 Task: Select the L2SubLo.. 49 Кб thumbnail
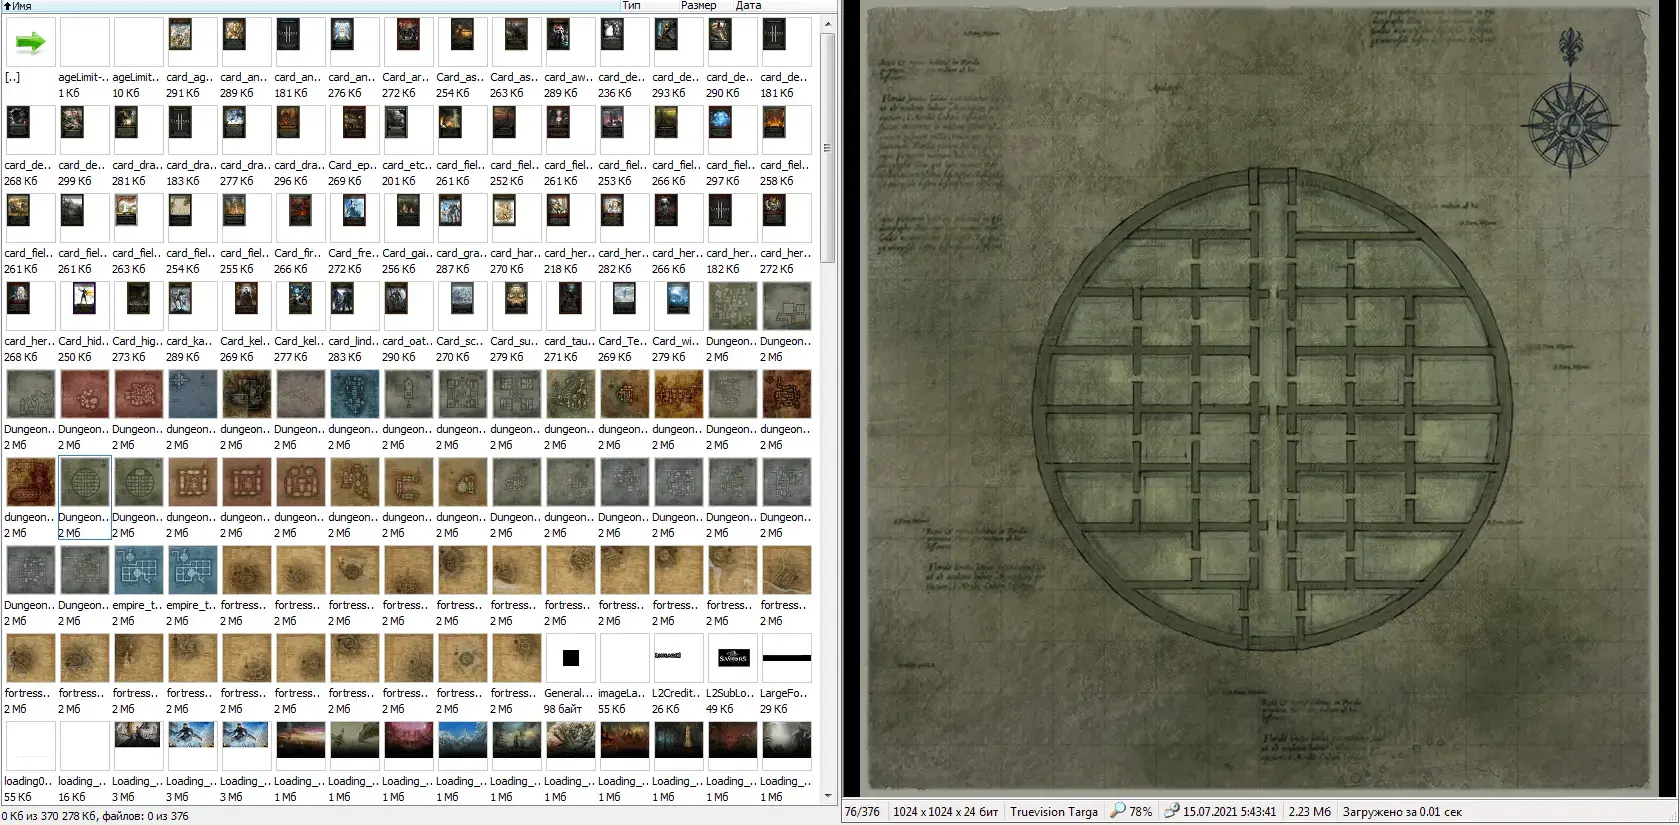(733, 658)
